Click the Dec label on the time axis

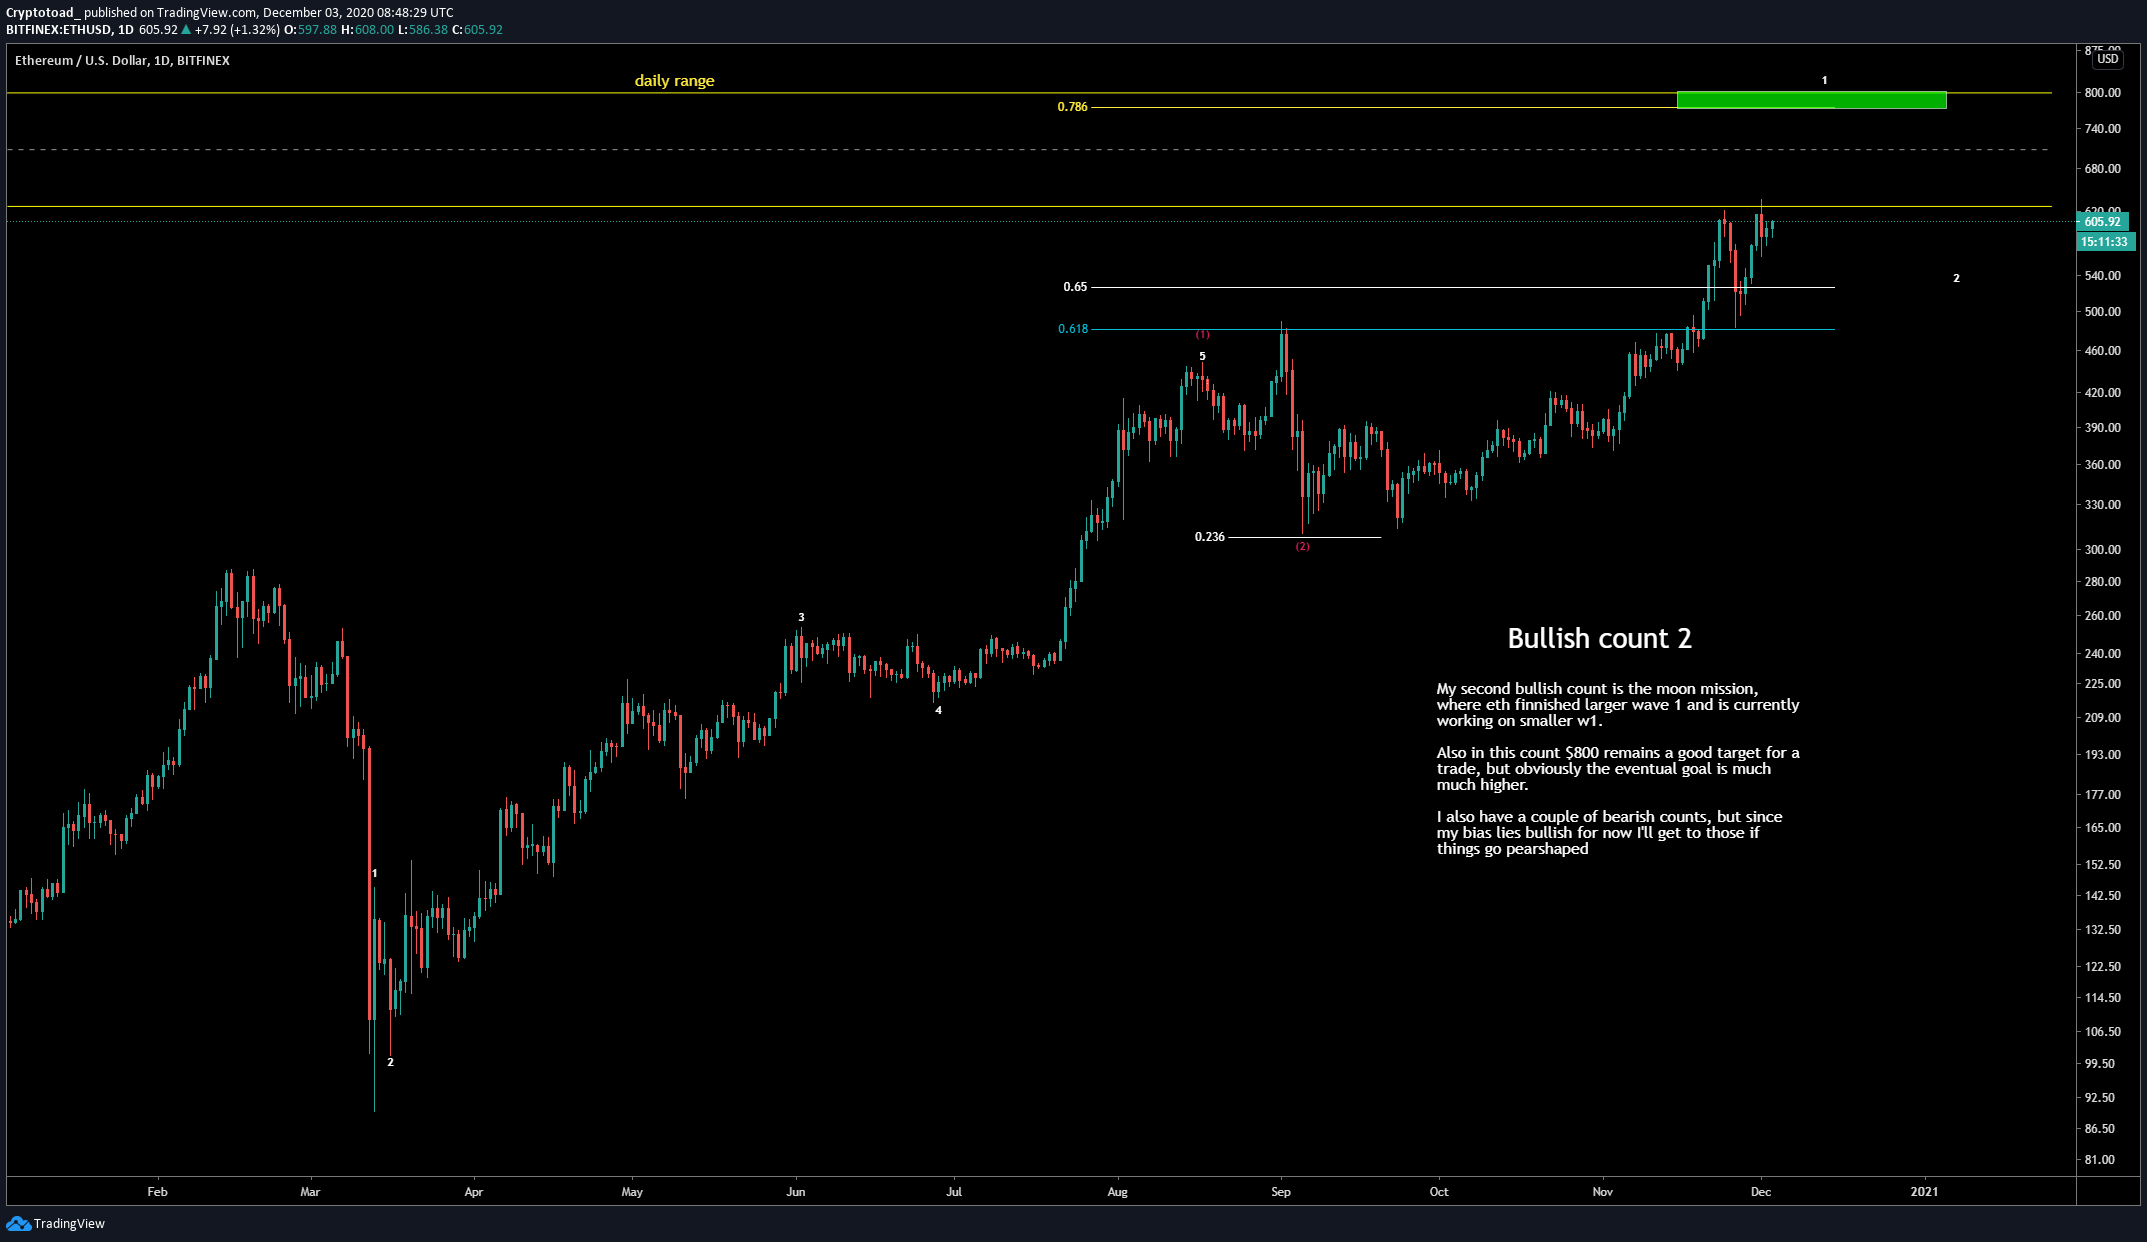(x=1761, y=1192)
